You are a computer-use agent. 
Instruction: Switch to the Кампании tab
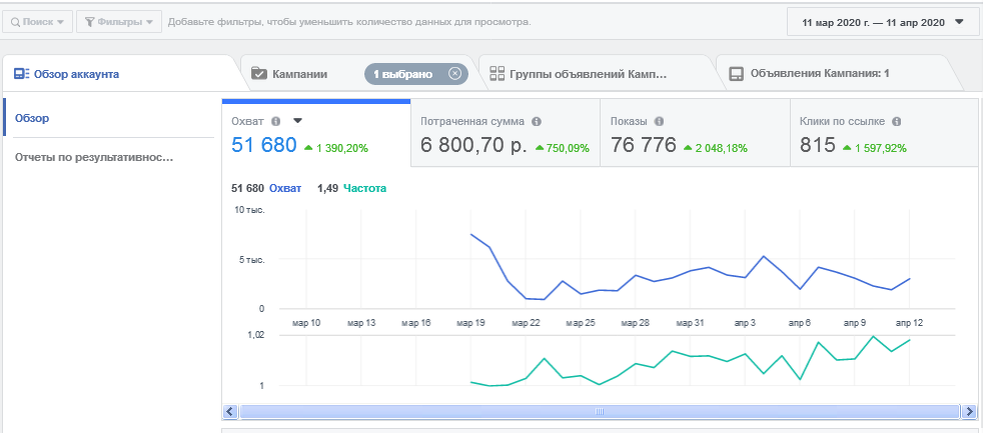coord(300,74)
